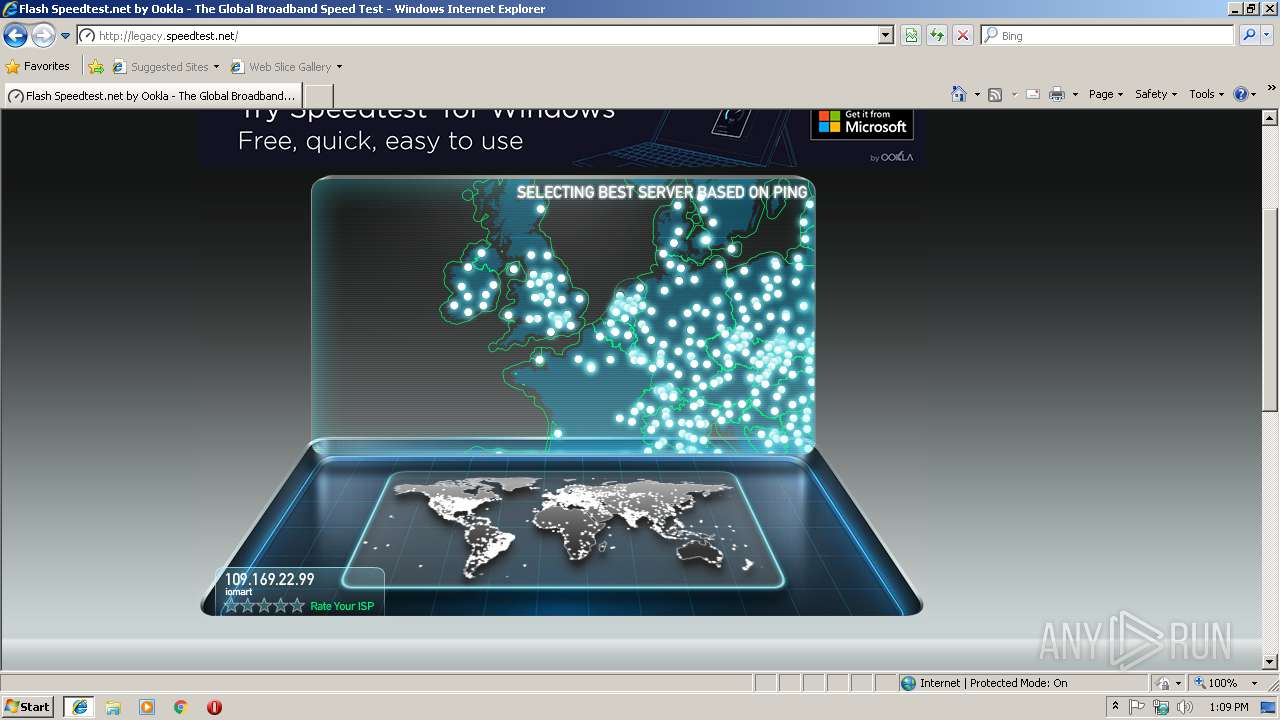
Task: Click the address bar URL field
Action: click(477, 35)
